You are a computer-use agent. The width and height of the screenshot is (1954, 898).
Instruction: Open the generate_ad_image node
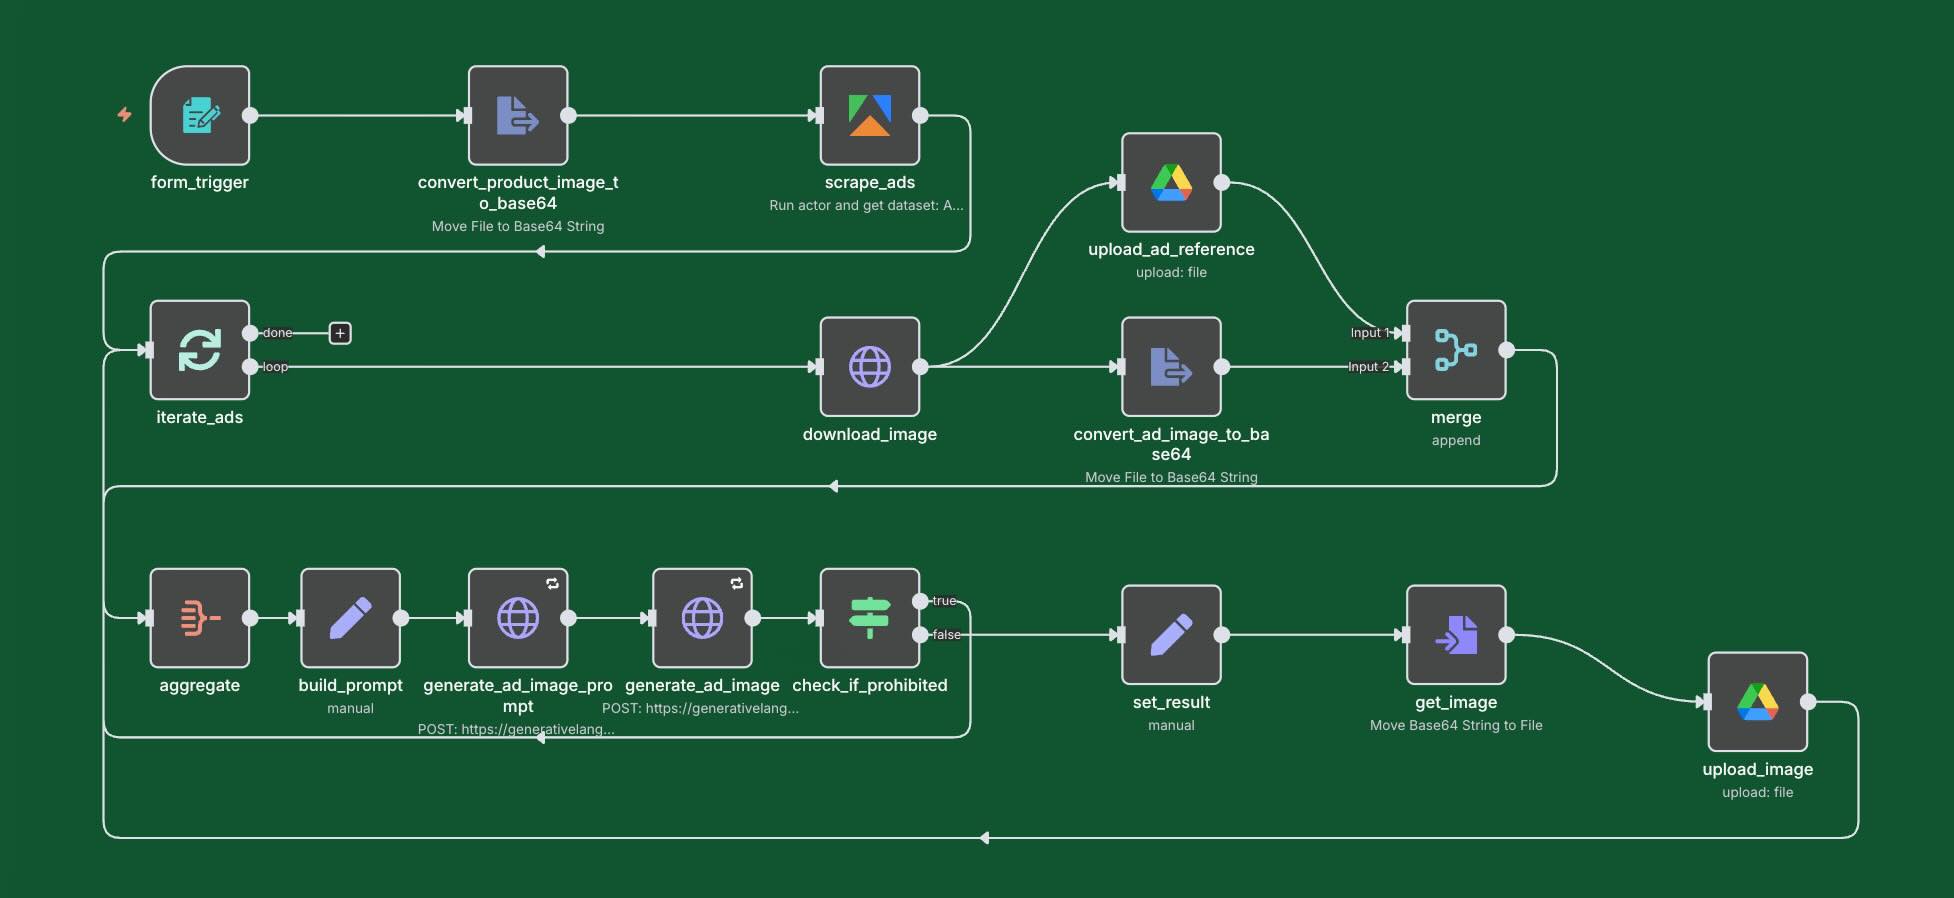point(702,618)
